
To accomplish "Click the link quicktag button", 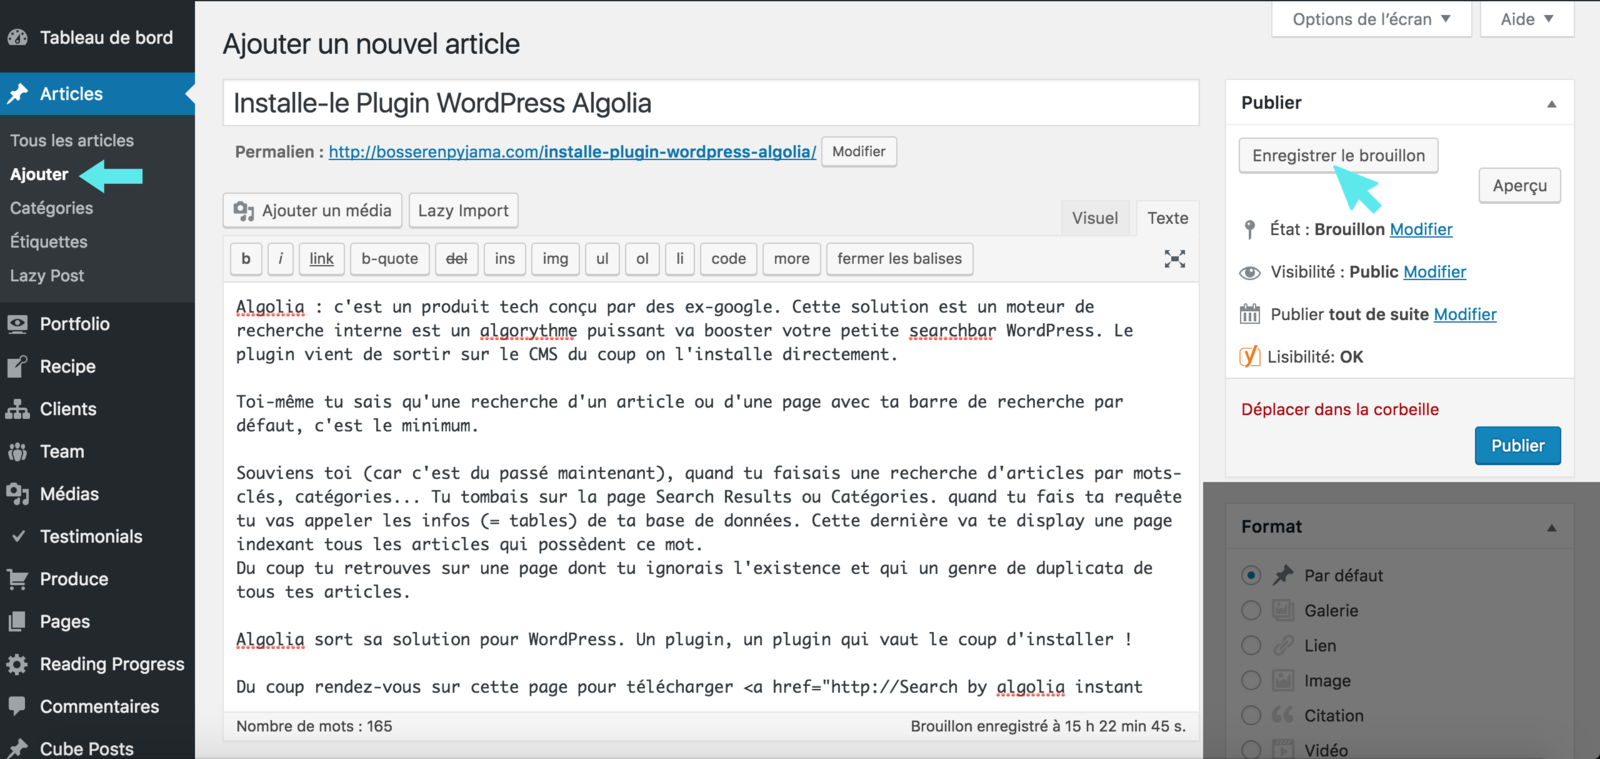I will point(322,259).
